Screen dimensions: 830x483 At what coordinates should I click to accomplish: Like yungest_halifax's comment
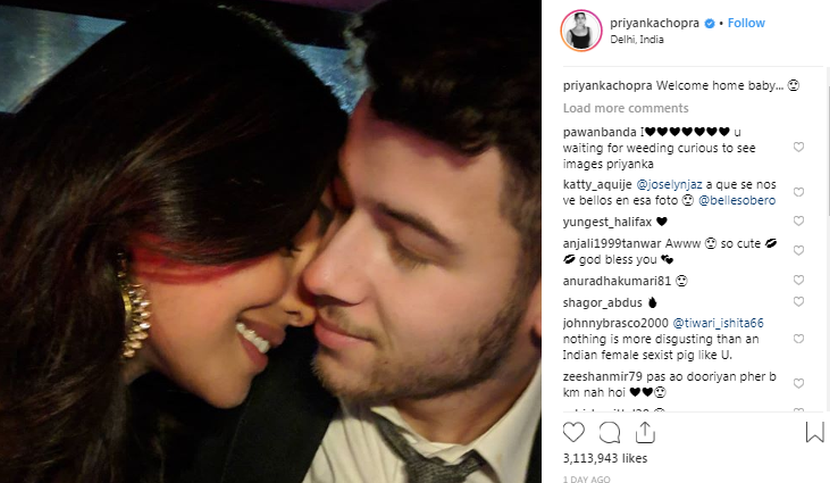(x=799, y=220)
